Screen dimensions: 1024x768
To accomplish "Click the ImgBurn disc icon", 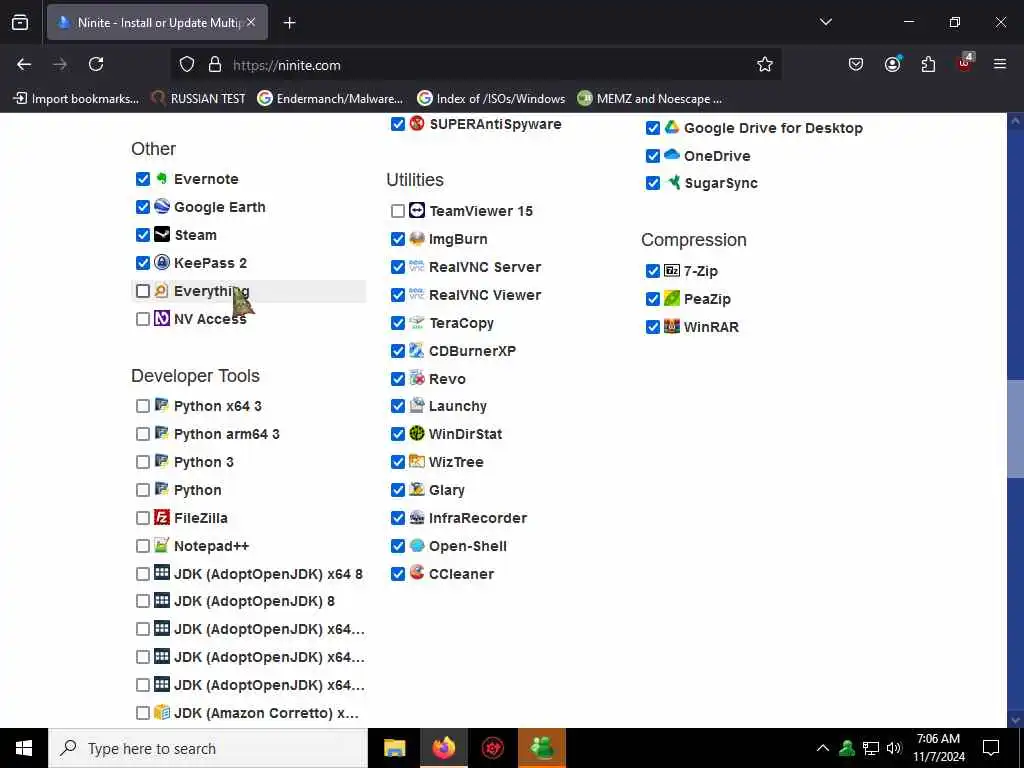I will click(x=417, y=238).
